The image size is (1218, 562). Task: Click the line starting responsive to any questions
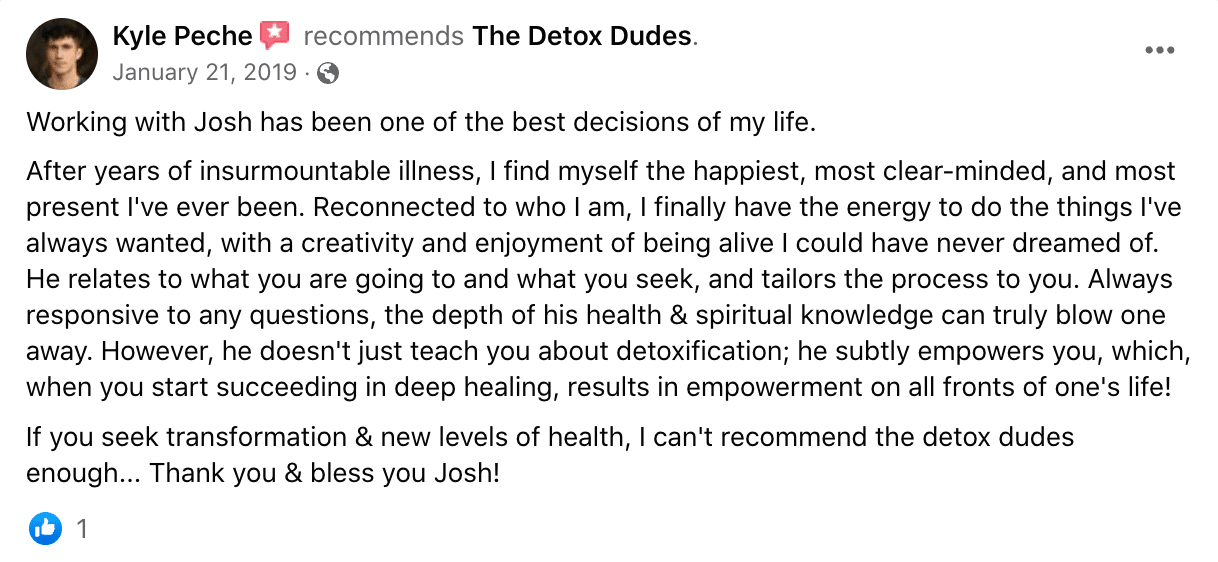click(x=596, y=315)
